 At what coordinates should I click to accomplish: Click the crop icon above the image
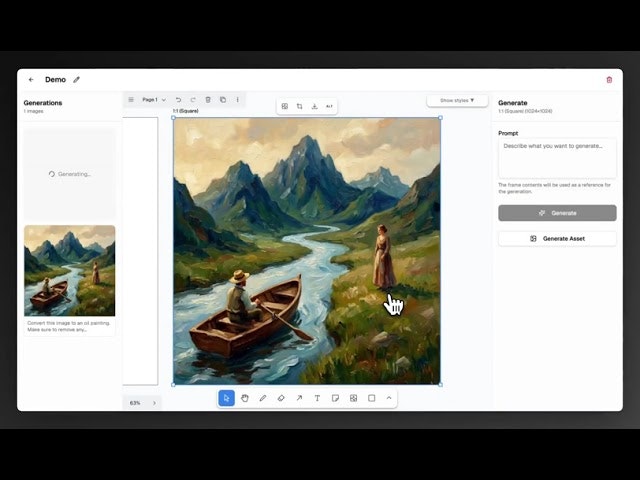tap(300, 106)
